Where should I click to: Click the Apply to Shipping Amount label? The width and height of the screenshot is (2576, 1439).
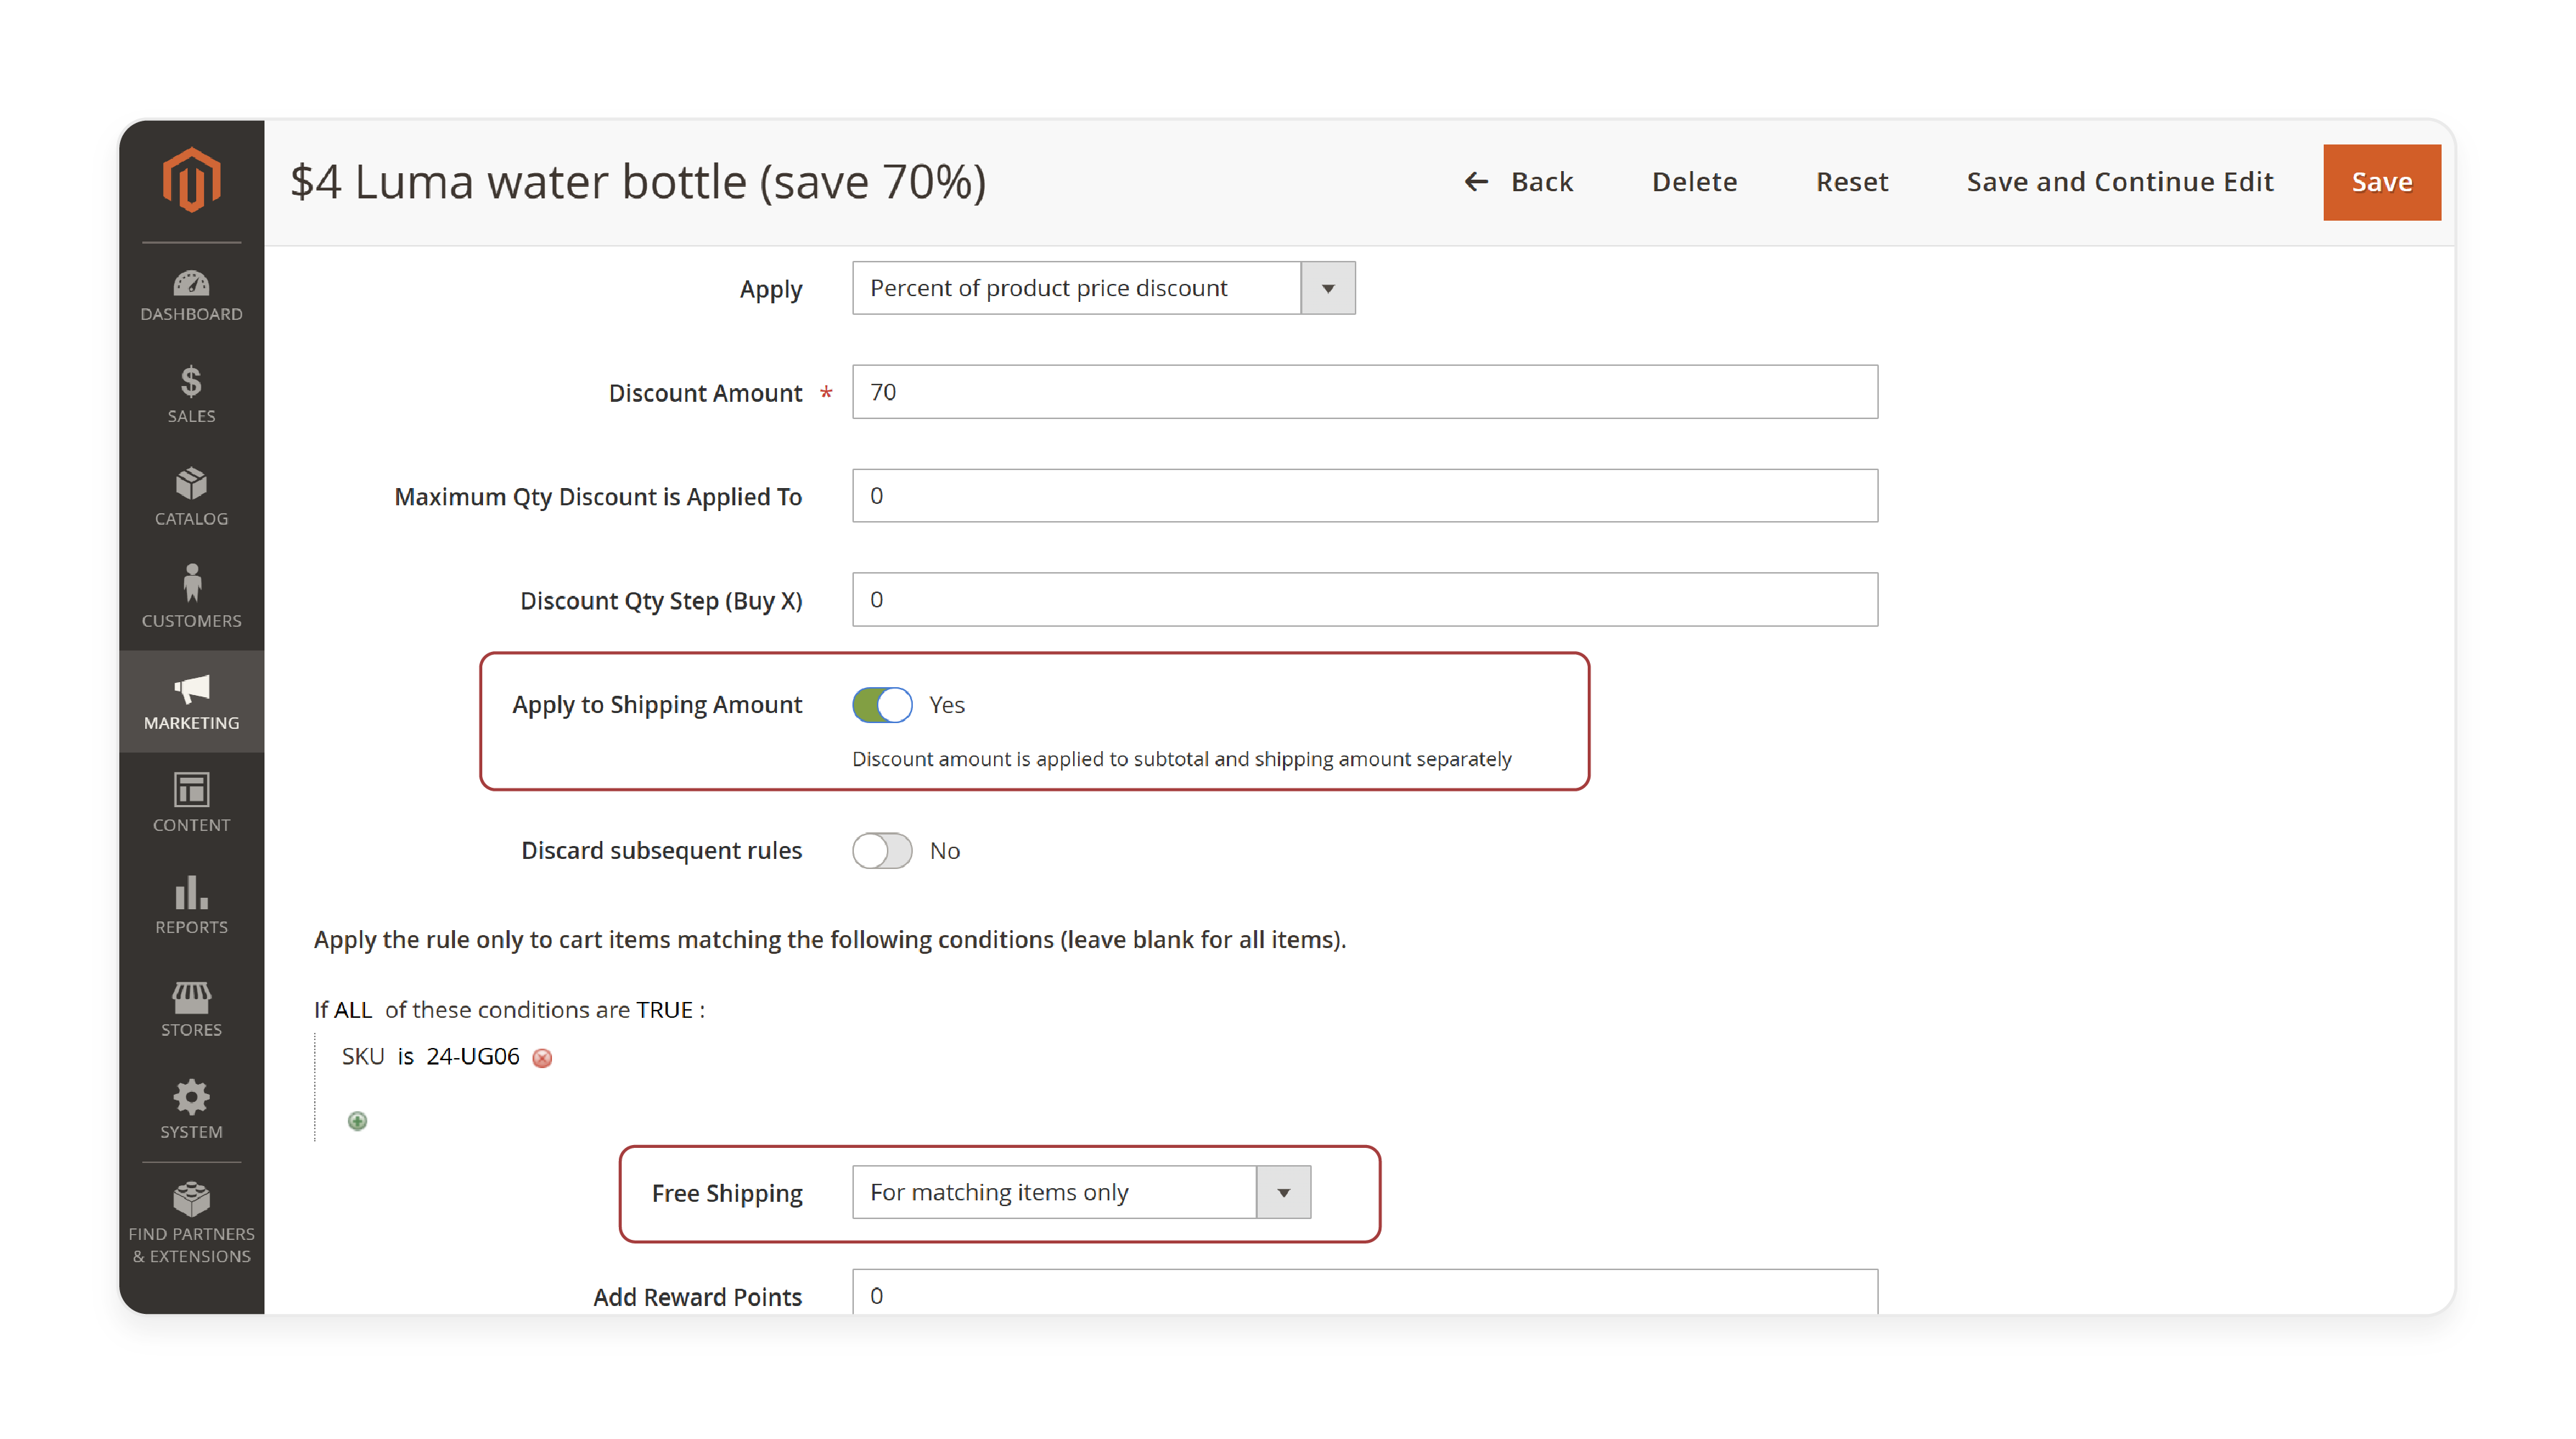(657, 706)
